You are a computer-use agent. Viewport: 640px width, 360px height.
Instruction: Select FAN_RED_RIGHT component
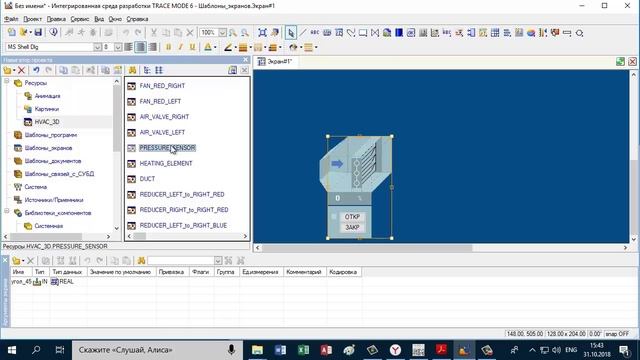coord(162,86)
